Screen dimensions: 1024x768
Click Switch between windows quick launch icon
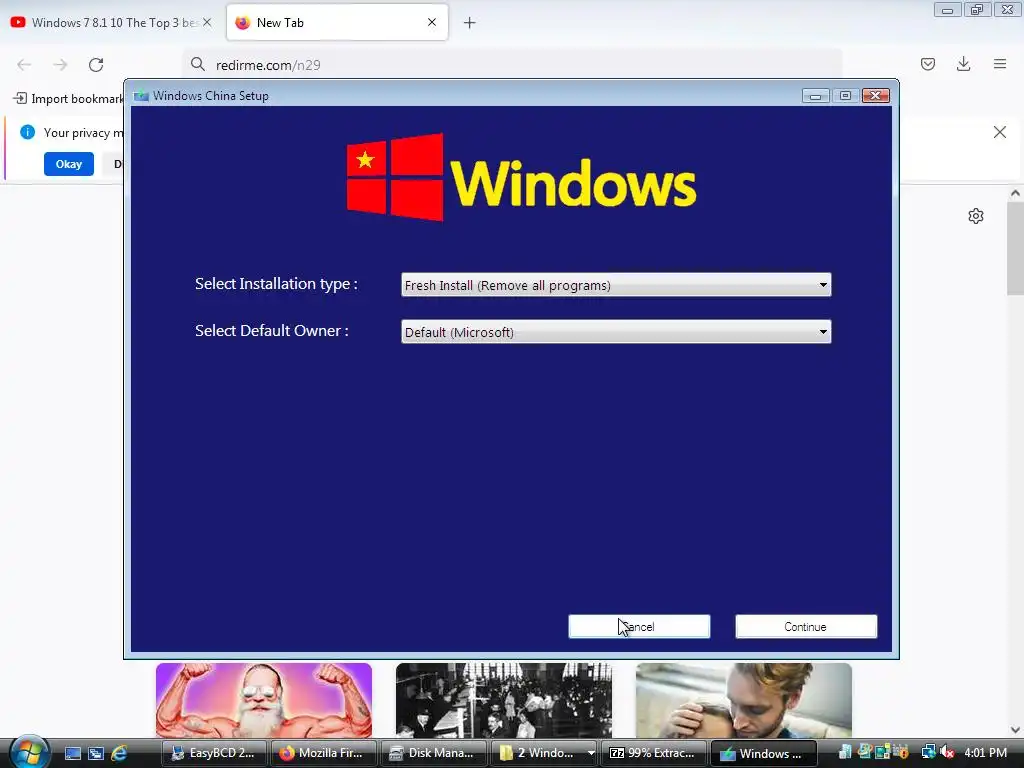tap(95, 754)
